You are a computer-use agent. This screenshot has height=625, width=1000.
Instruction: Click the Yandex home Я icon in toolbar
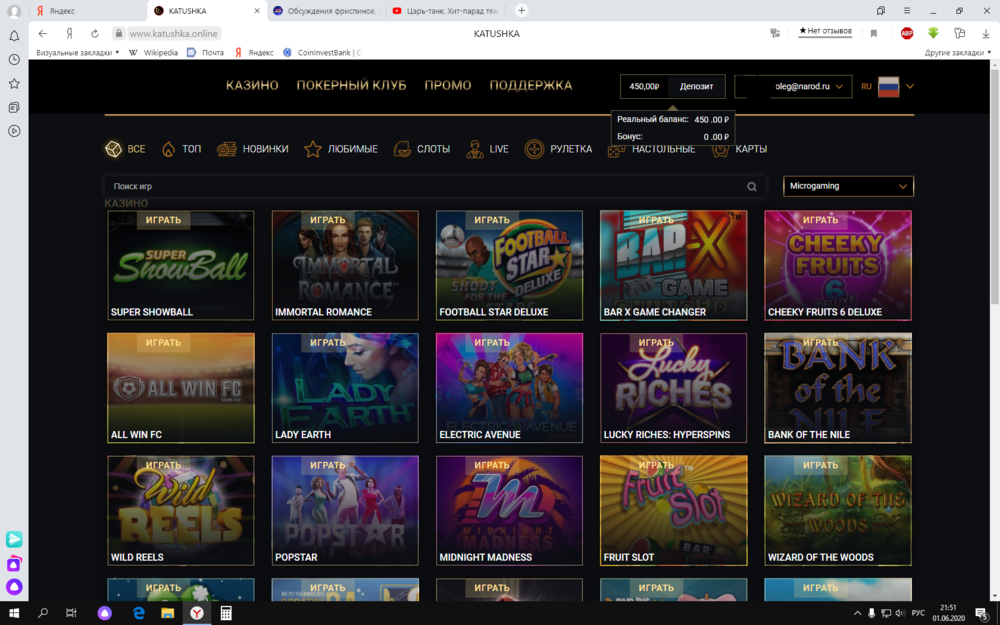click(69, 33)
